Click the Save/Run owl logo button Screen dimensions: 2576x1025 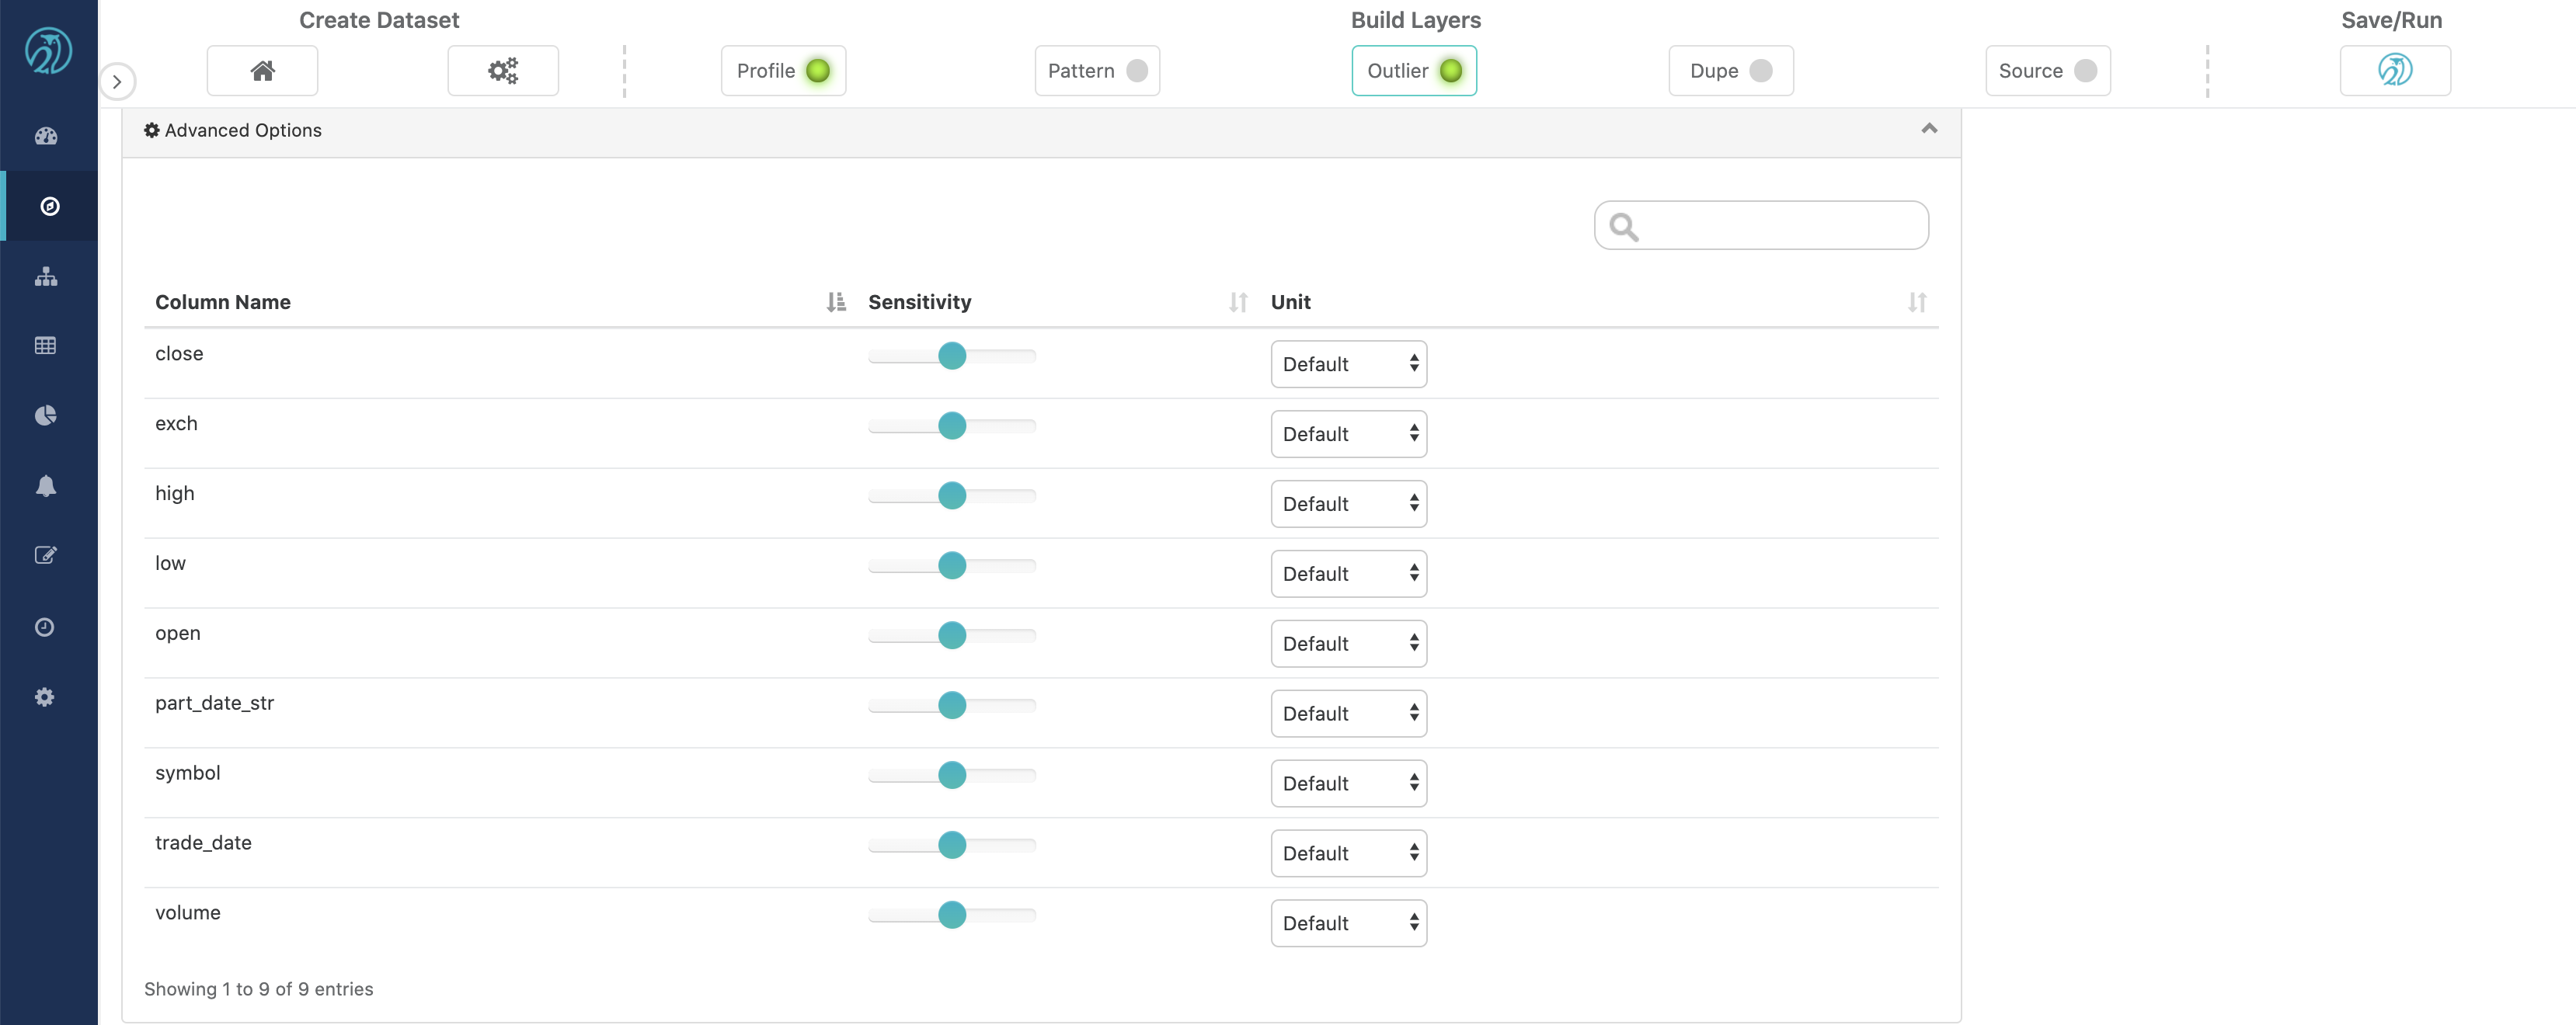[2394, 71]
